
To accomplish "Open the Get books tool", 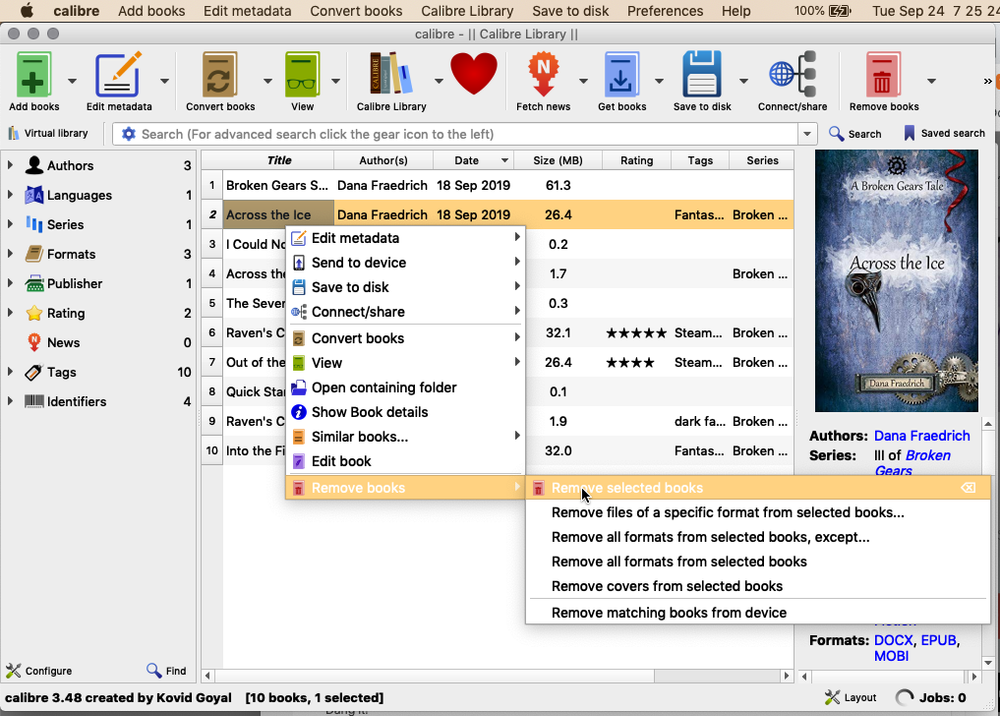I will pos(622,75).
